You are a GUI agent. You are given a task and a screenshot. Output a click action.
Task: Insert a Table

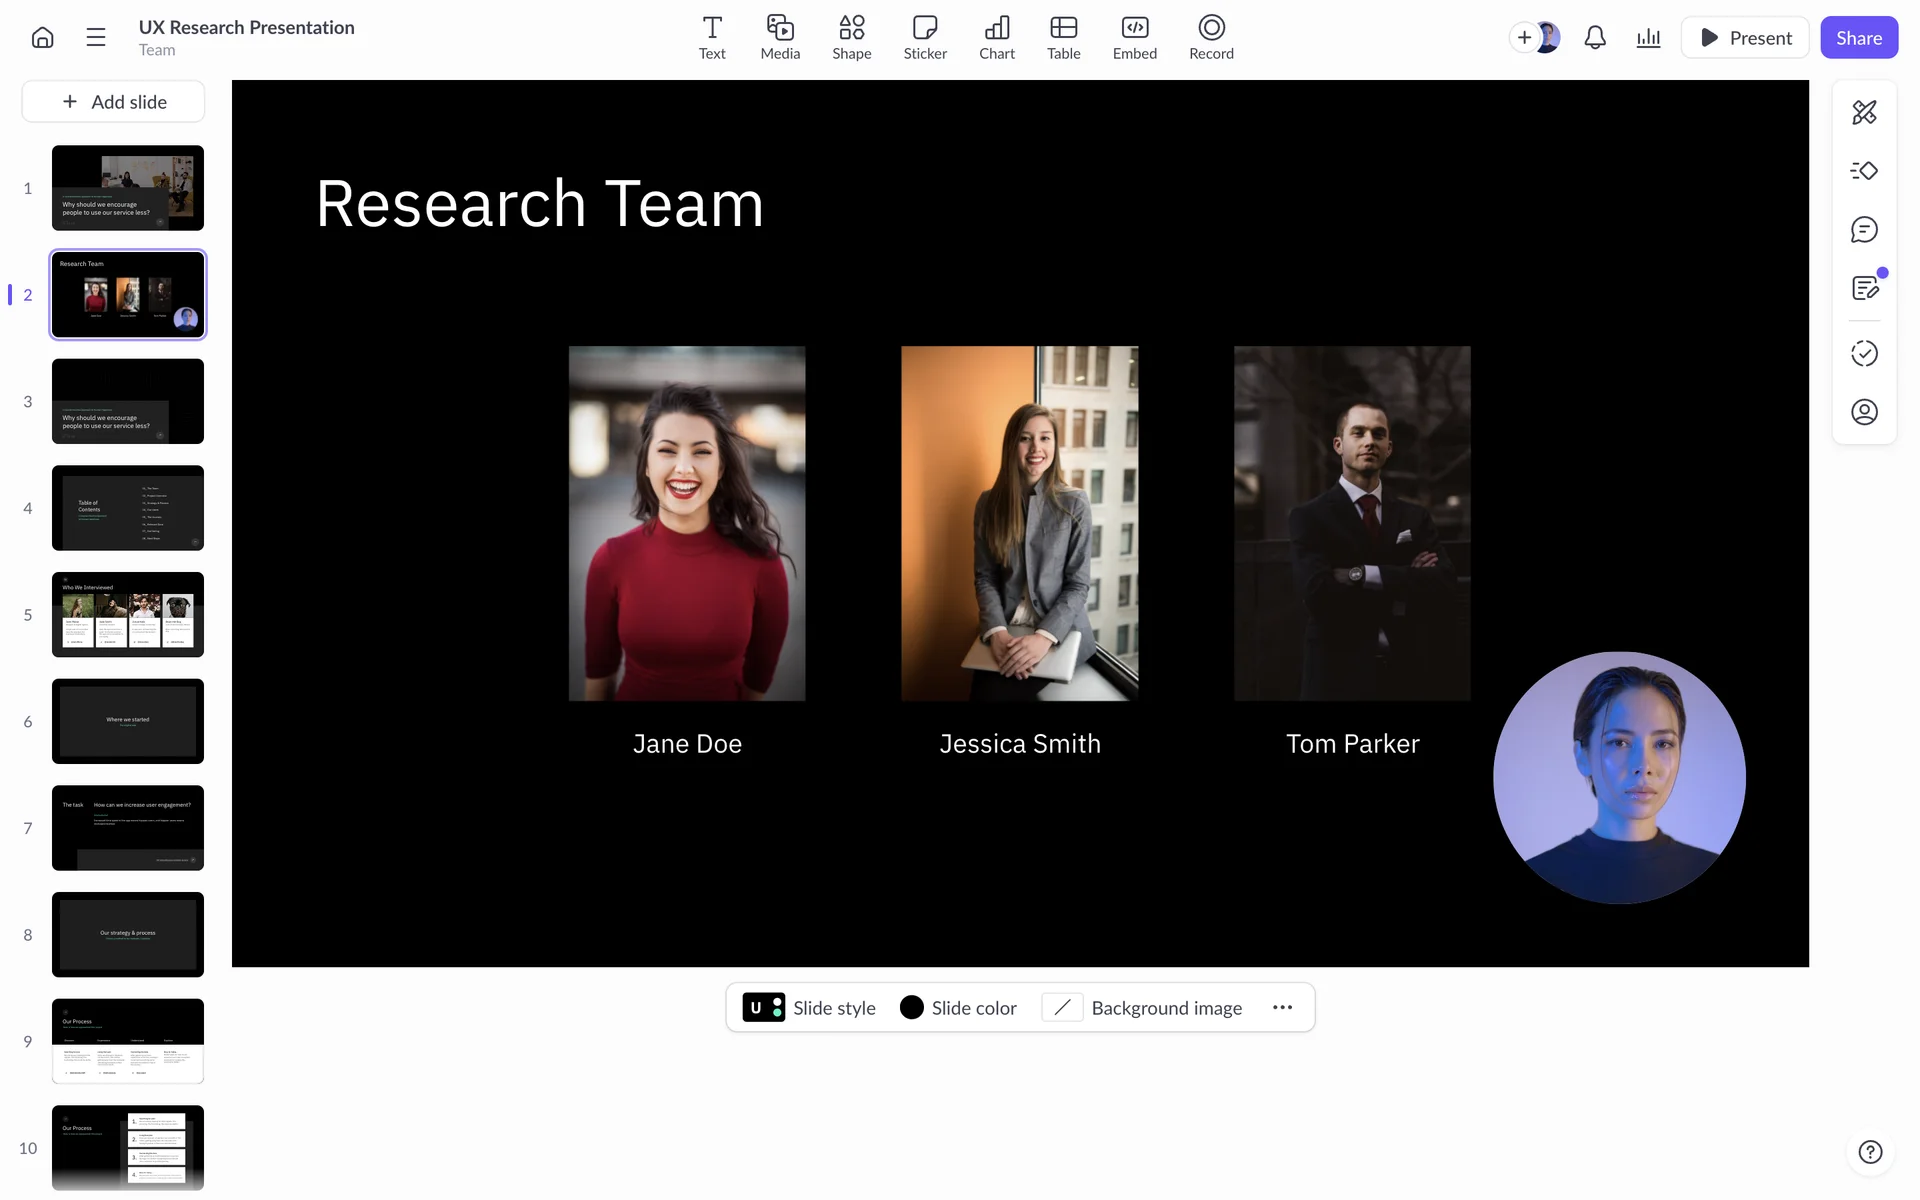1063,38
